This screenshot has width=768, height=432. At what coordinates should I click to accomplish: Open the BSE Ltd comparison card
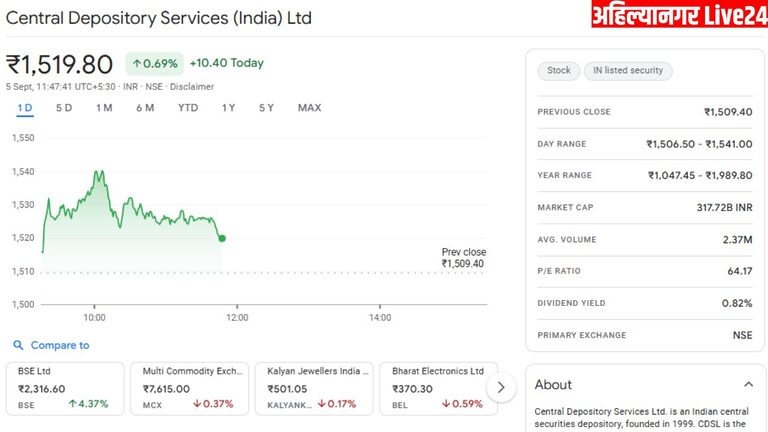point(65,388)
